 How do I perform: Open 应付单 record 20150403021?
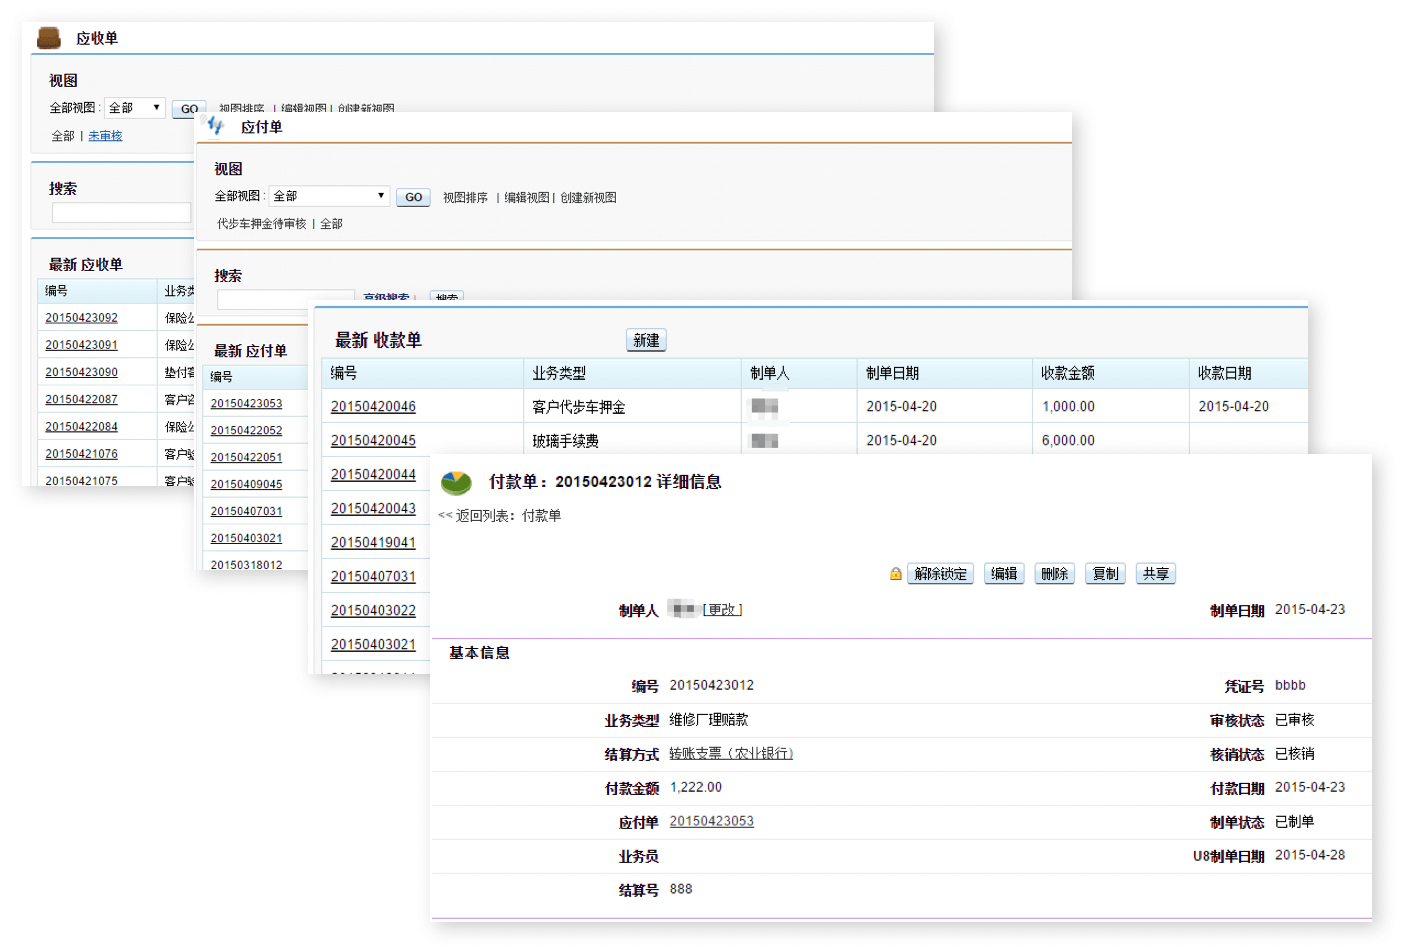[246, 539]
